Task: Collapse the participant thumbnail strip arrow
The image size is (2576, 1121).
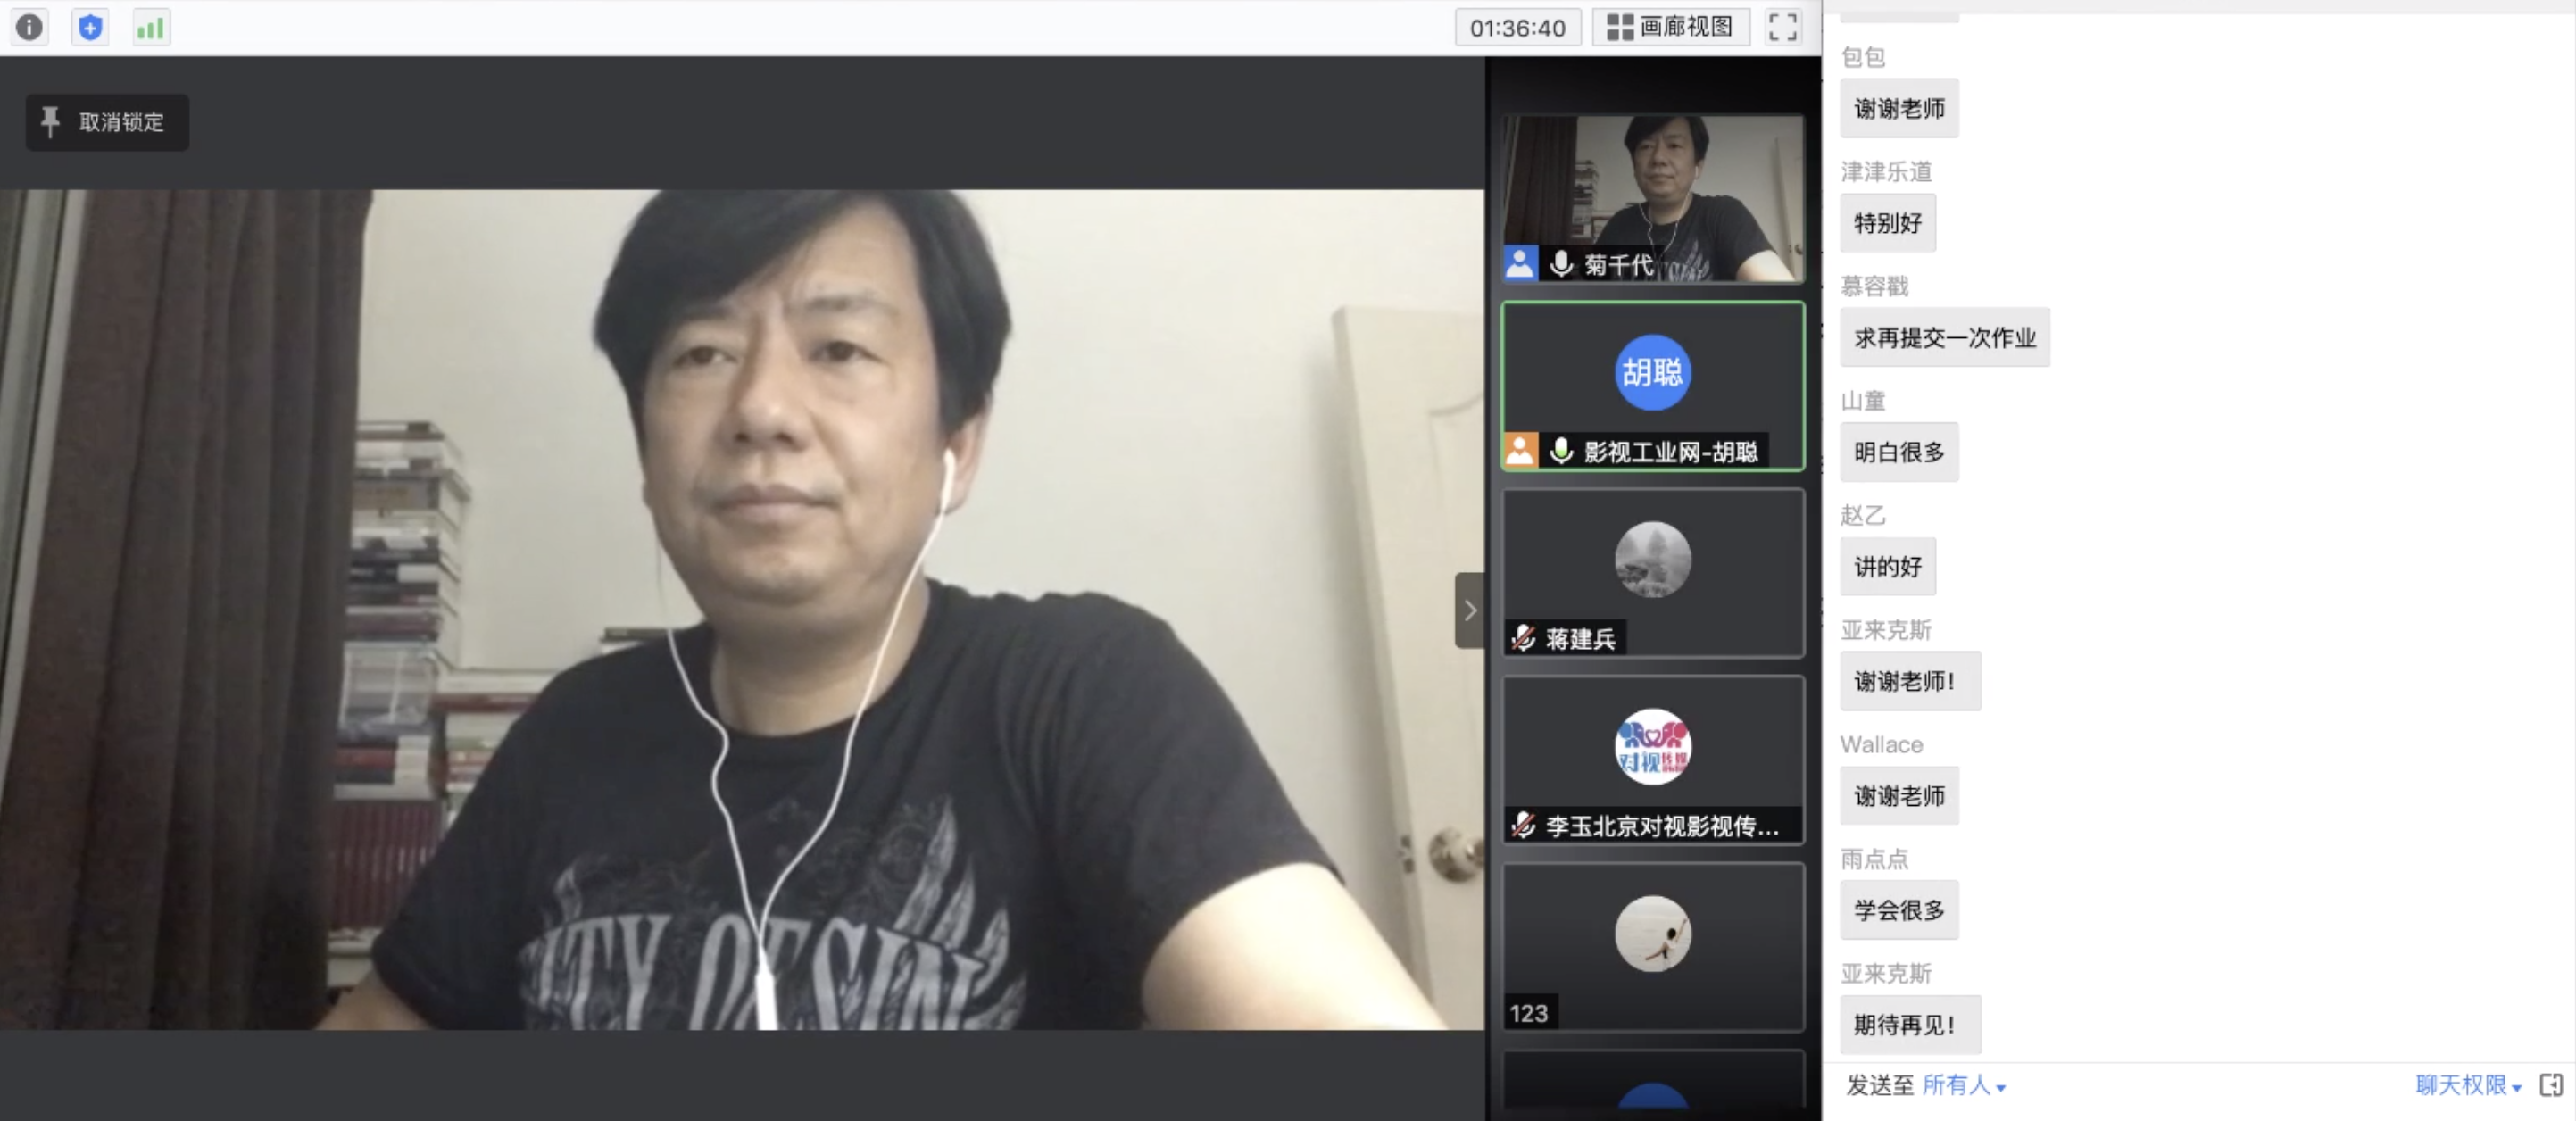Action: [1469, 610]
